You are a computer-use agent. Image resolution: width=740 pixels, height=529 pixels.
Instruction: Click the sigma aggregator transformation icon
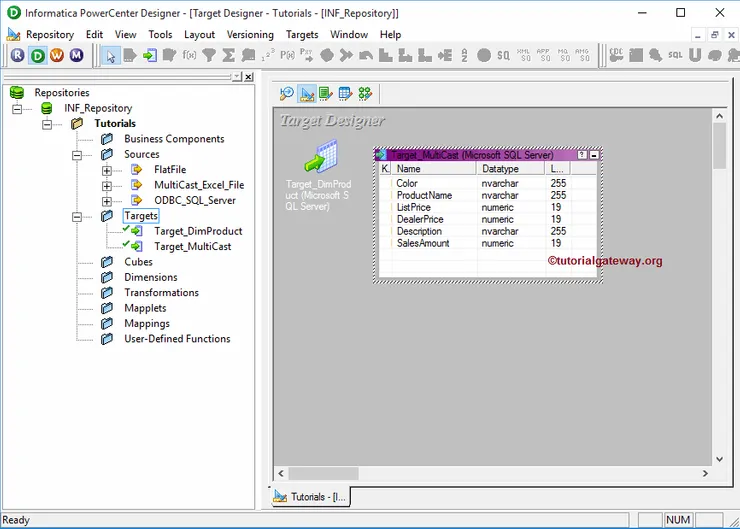tap(228, 56)
